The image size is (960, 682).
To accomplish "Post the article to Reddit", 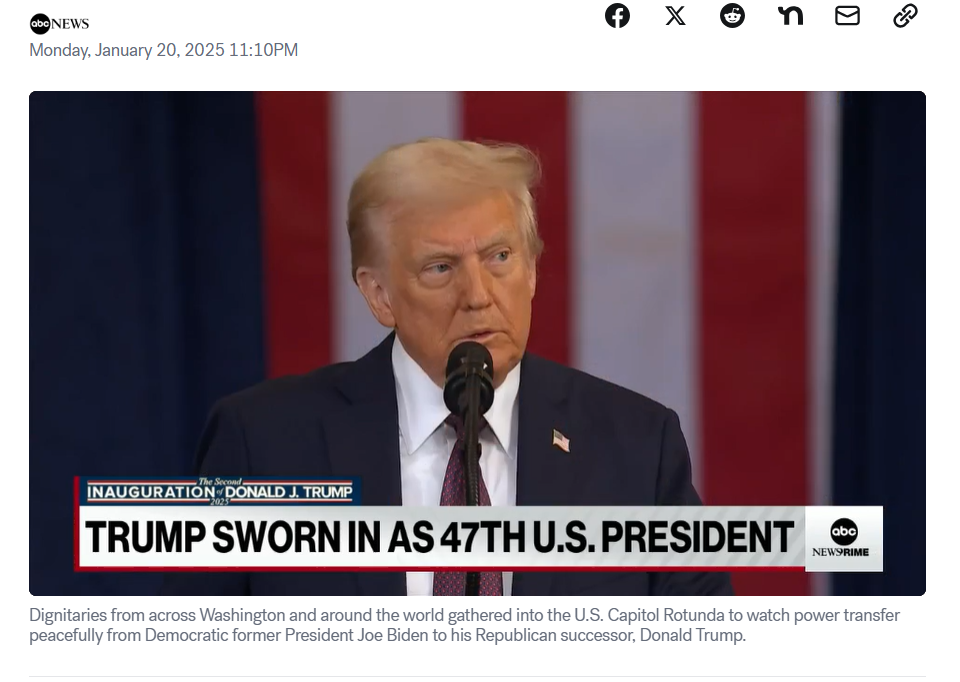I will coord(732,15).
